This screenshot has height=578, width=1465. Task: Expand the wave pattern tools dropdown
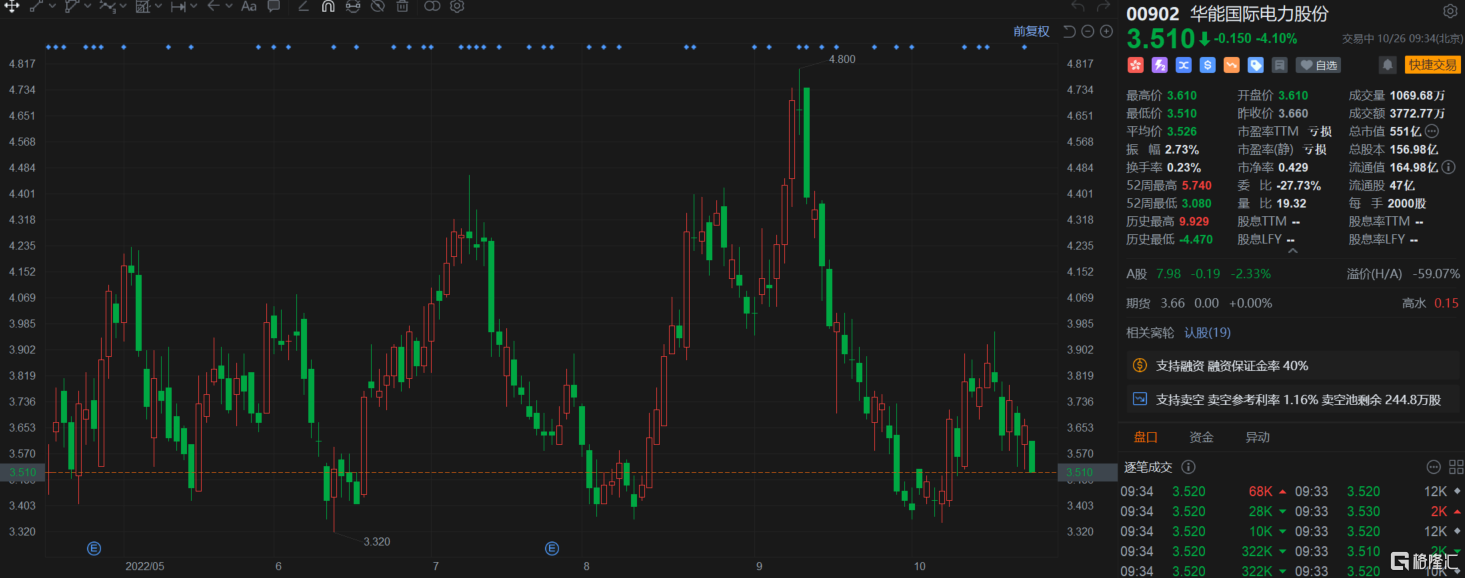[x=123, y=6]
